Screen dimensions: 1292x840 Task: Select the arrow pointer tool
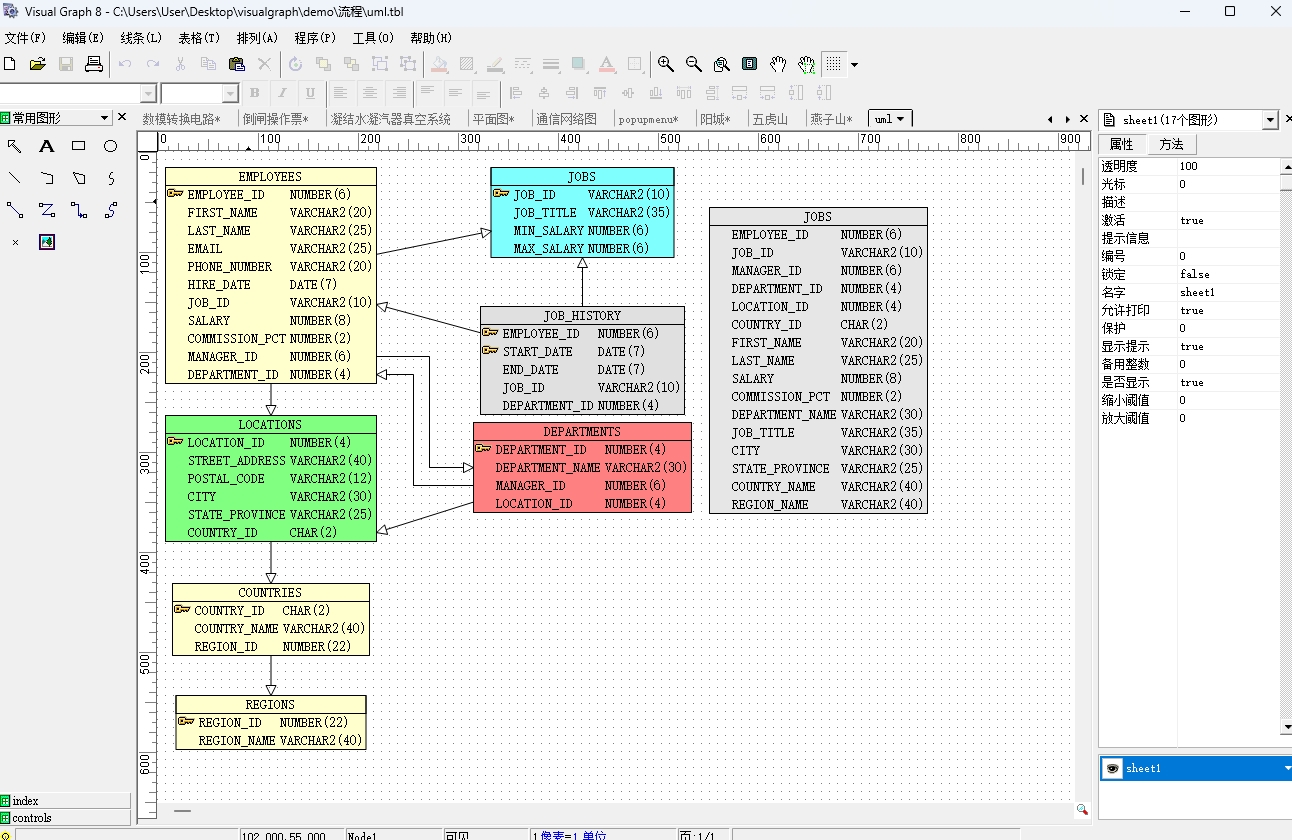(x=15, y=146)
